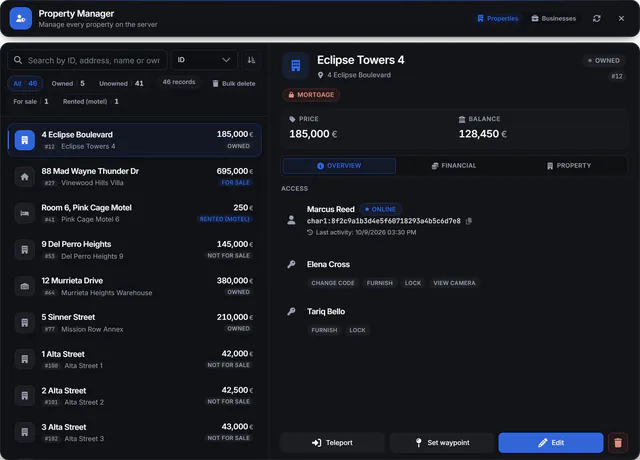Click the blue Edit button
Viewport: 640px width, 460px height.
pos(551,442)
